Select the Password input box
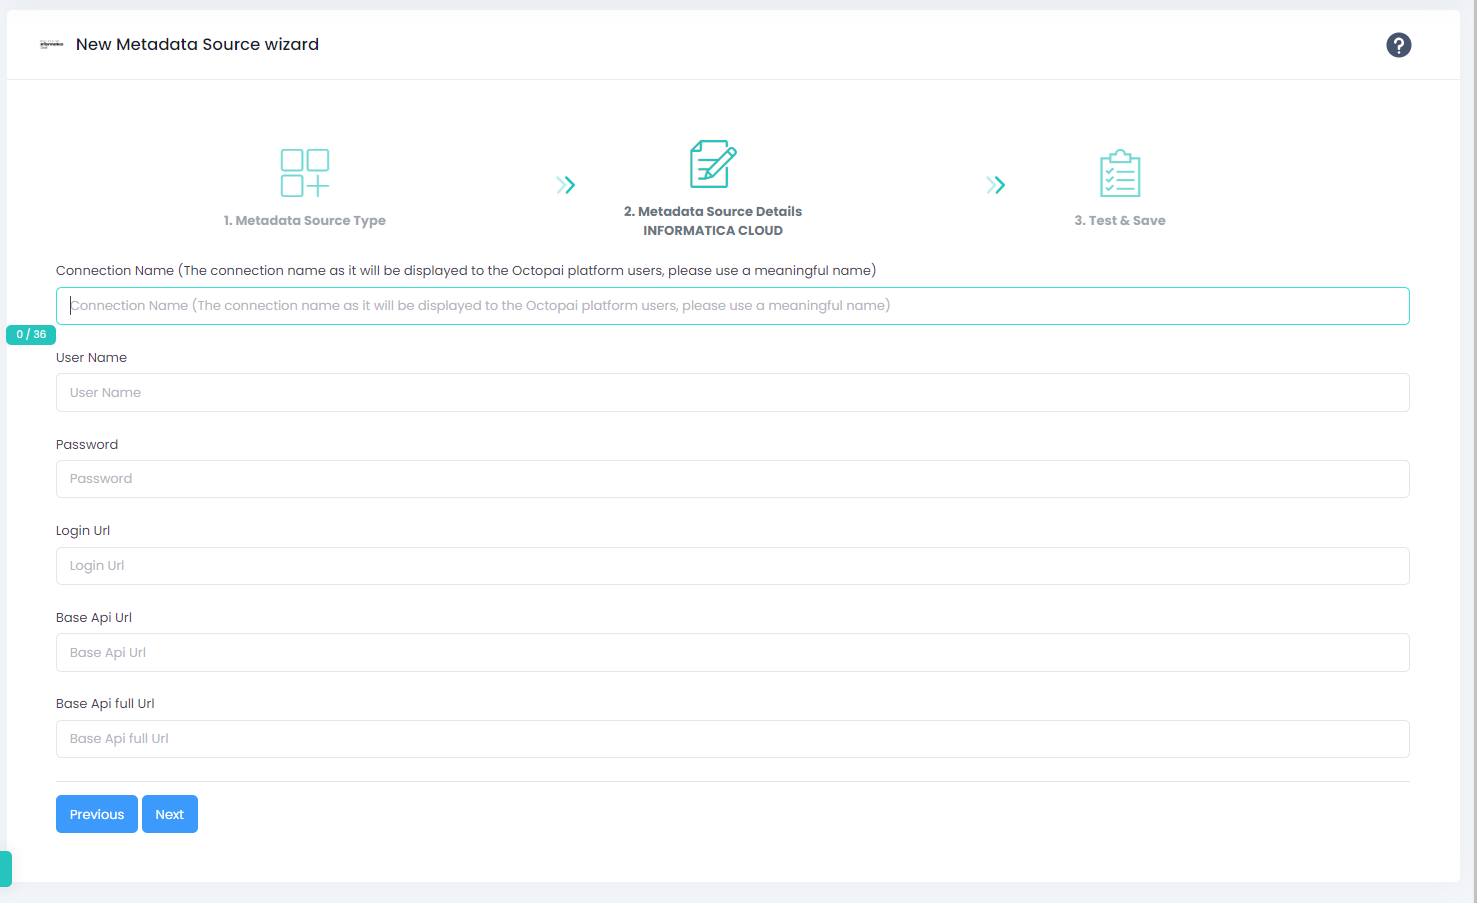The image size is (1477, 903). pyautogui.click(x=732, y=479)
